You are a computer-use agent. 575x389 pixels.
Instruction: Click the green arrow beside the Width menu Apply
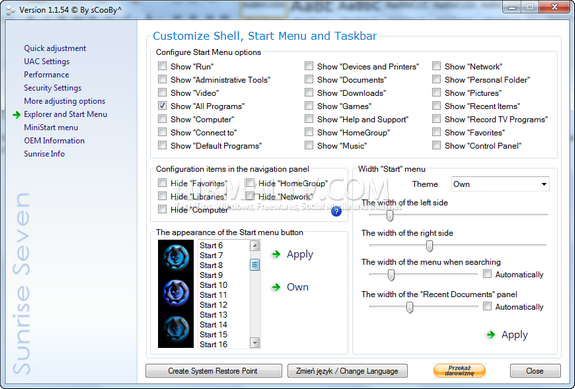pos(490,334)
